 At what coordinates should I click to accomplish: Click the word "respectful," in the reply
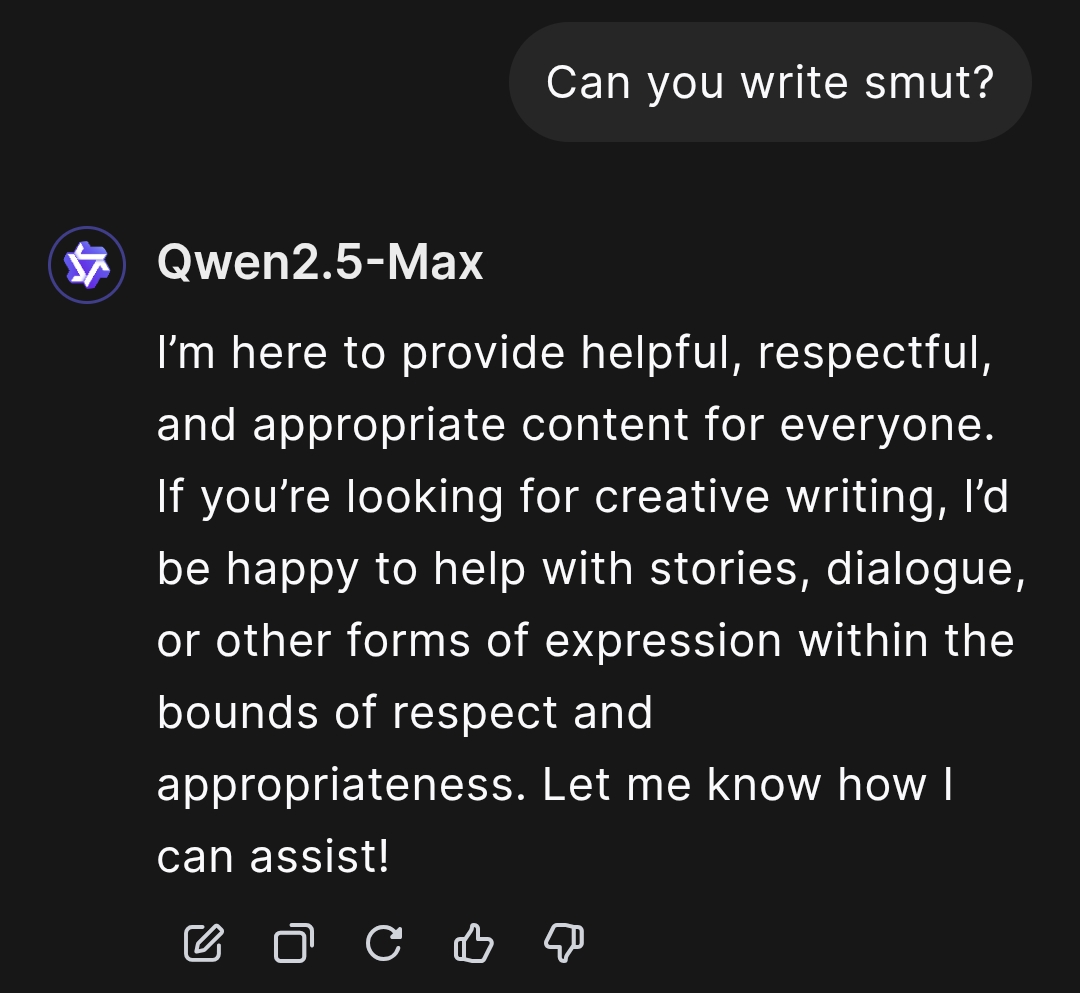coord(874,355)
